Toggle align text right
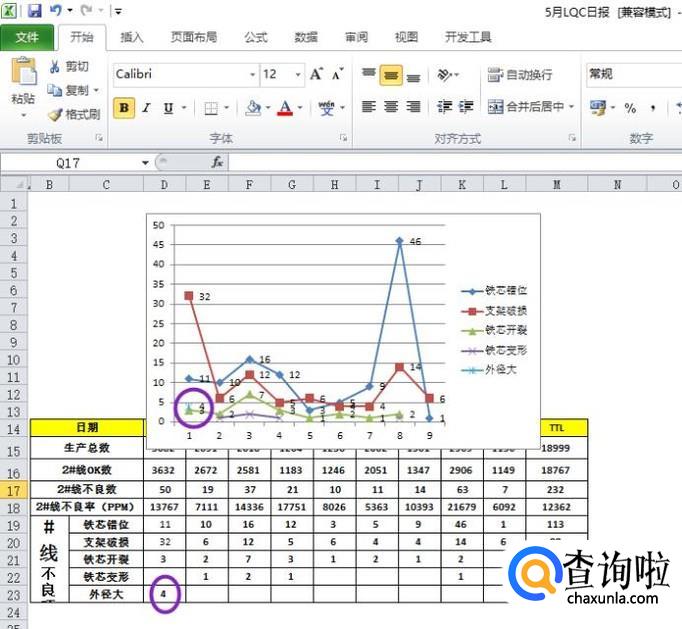The image size is (682, 629). (x=413, y=107)
